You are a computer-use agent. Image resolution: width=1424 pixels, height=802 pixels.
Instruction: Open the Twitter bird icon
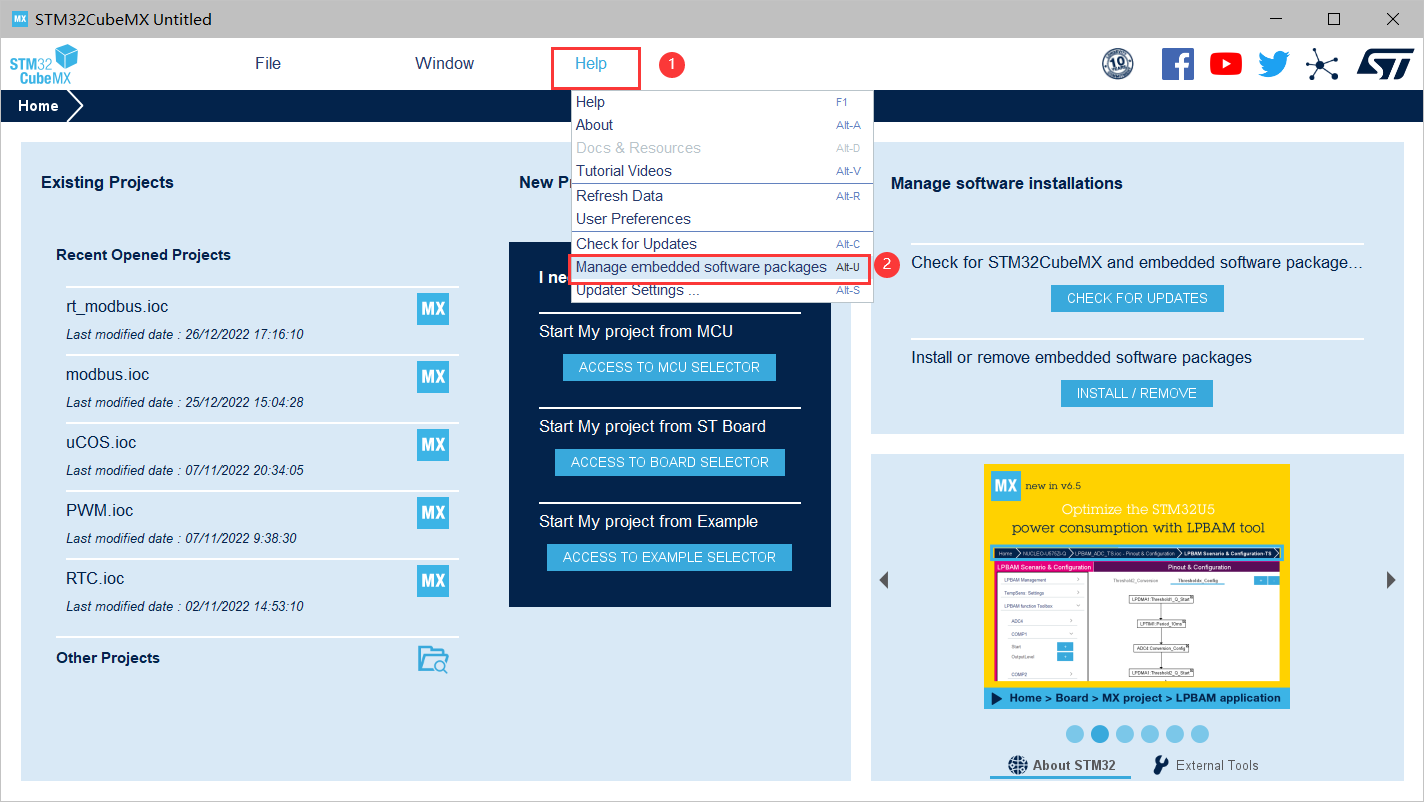pyautogui.click(x=1274, y=65)
